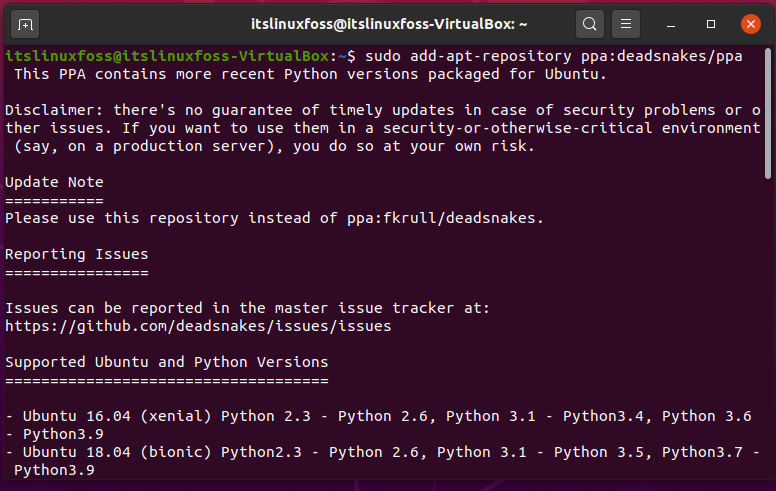The height and width of the screenshot is (491, 776).
Task: Click the terminal search icon
Action: tap(589, 24)
